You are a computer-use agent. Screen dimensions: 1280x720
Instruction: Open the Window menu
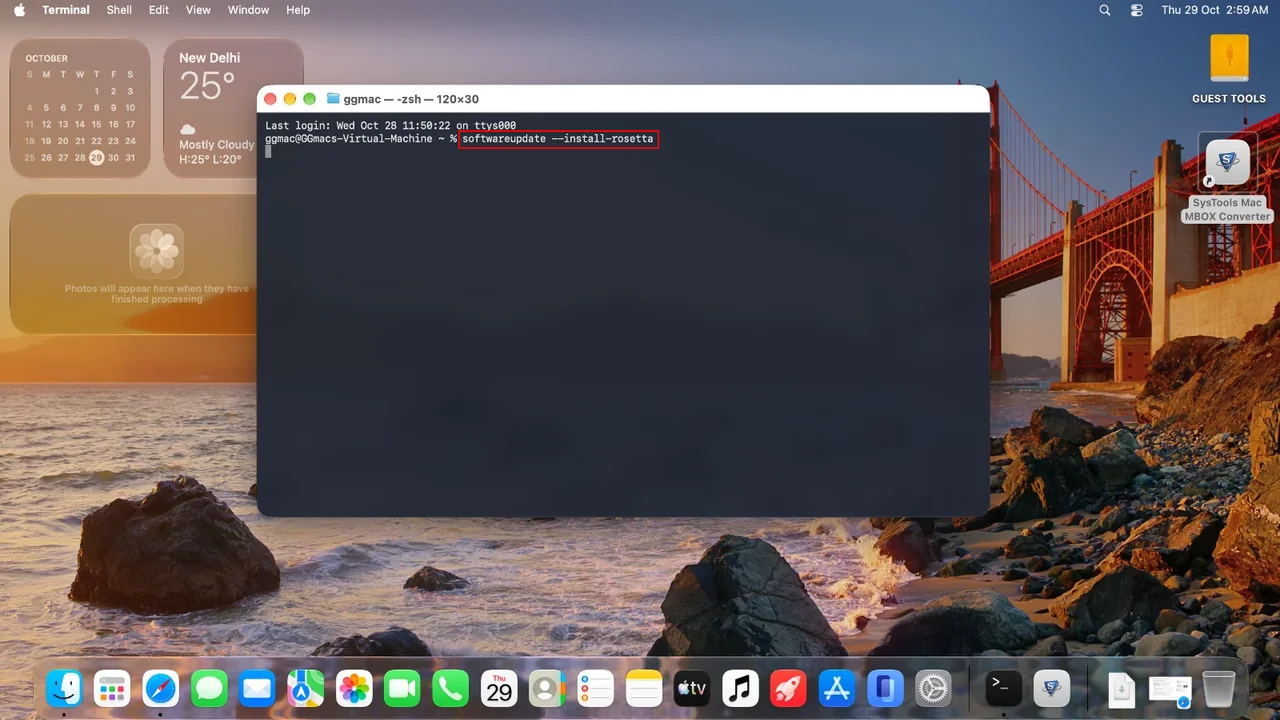248,10
